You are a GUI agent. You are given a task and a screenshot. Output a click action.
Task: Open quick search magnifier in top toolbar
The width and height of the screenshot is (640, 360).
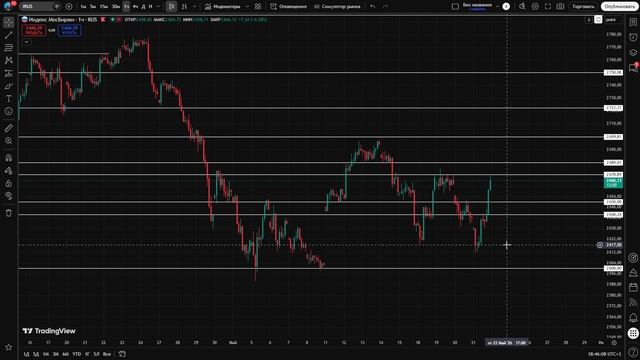[x=522, y=7]
